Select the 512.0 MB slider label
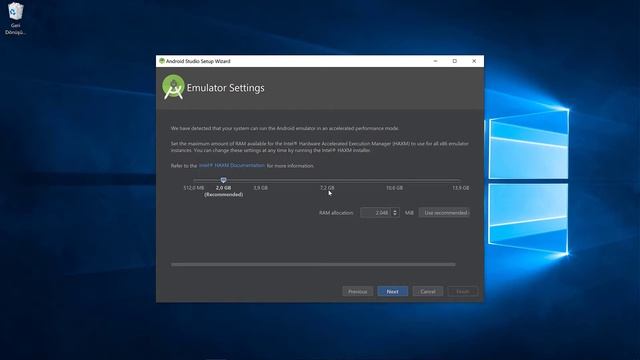 click(193, 188)
